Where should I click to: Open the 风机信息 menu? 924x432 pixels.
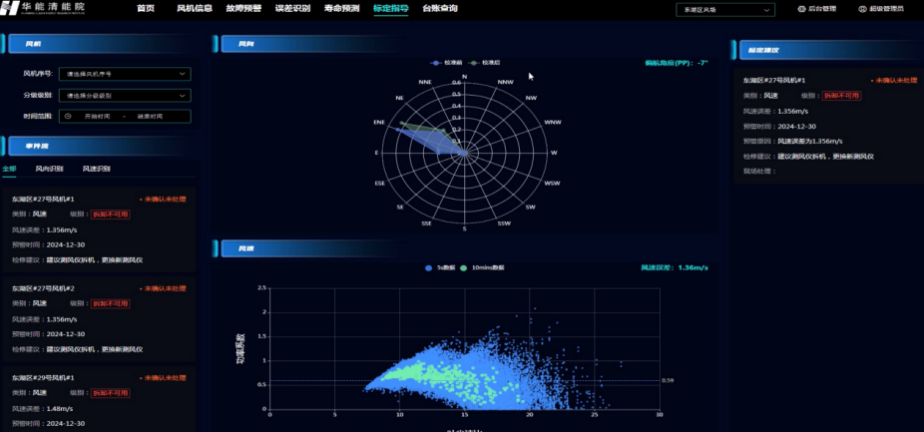[x=194, y=9]
